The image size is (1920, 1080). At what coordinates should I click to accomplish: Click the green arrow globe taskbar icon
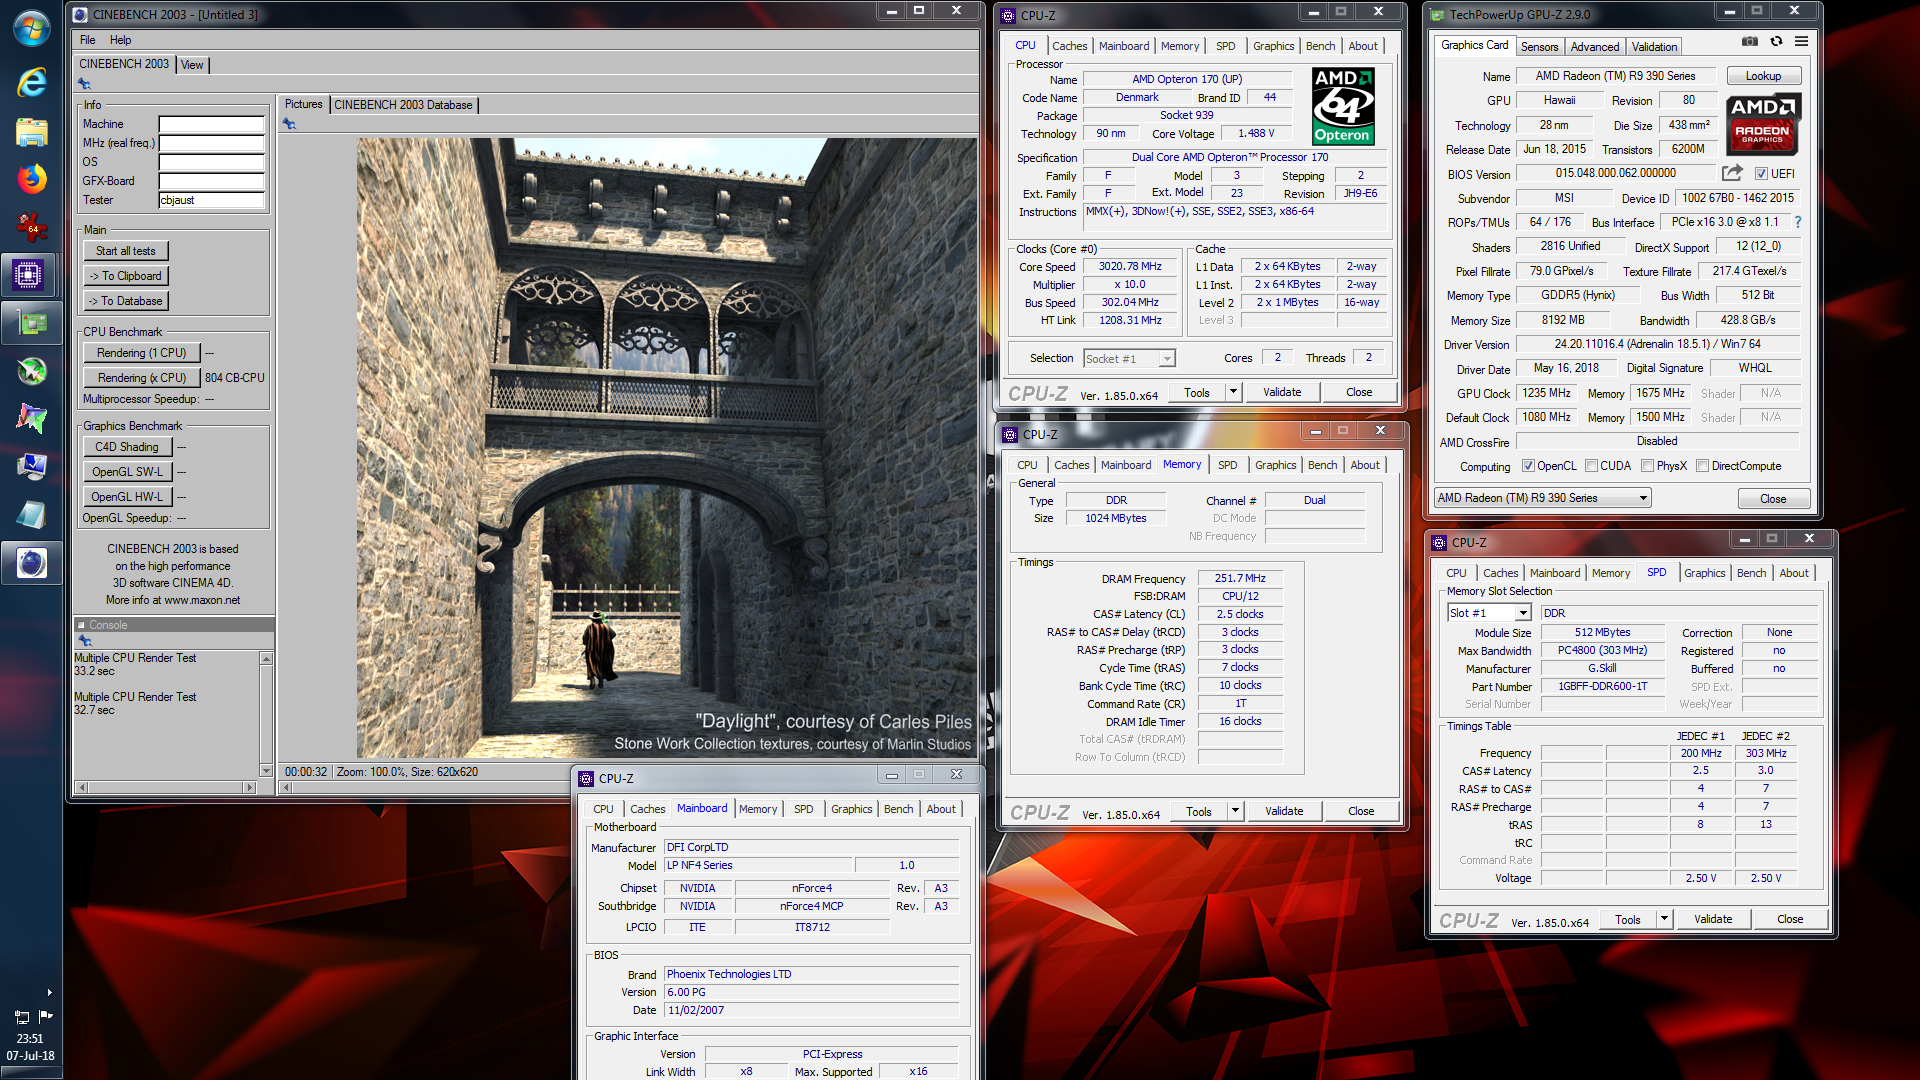pos(31,371)
